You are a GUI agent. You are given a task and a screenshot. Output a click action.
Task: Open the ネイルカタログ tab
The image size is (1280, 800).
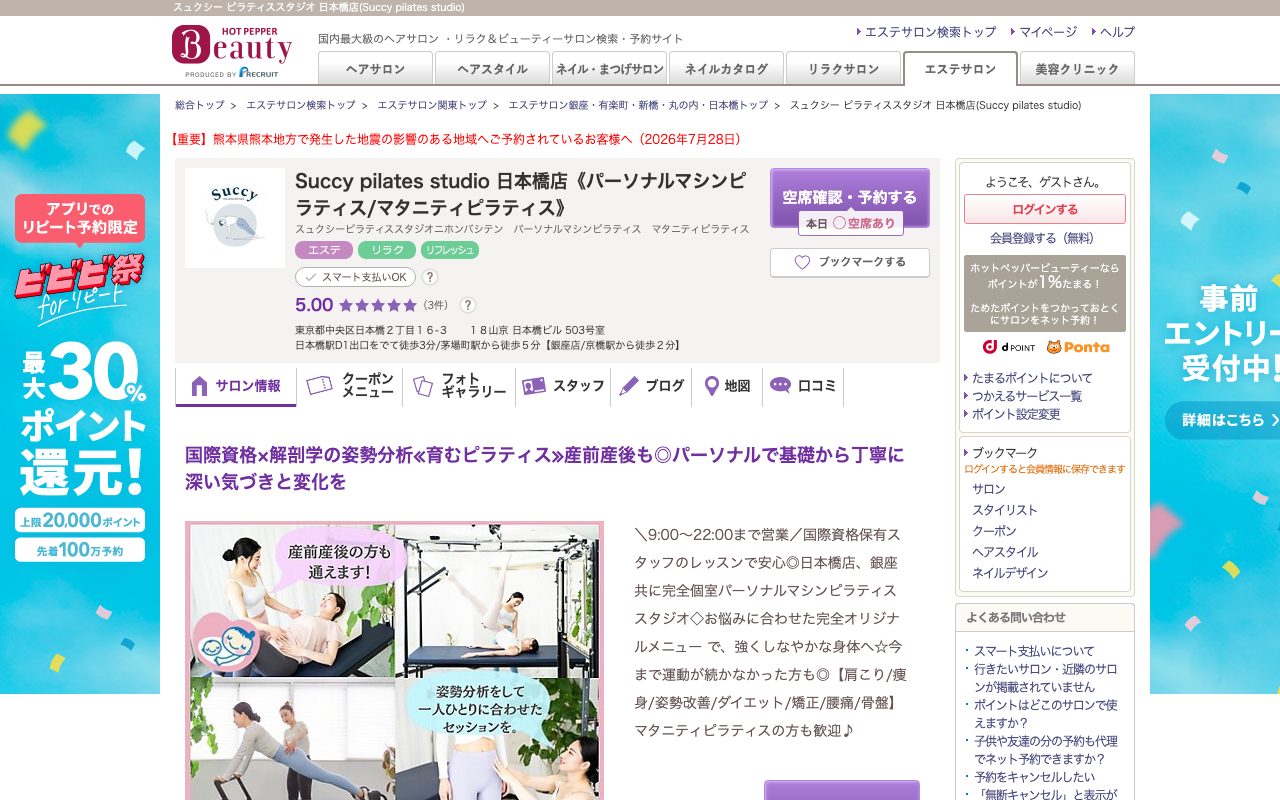[726, 69]
